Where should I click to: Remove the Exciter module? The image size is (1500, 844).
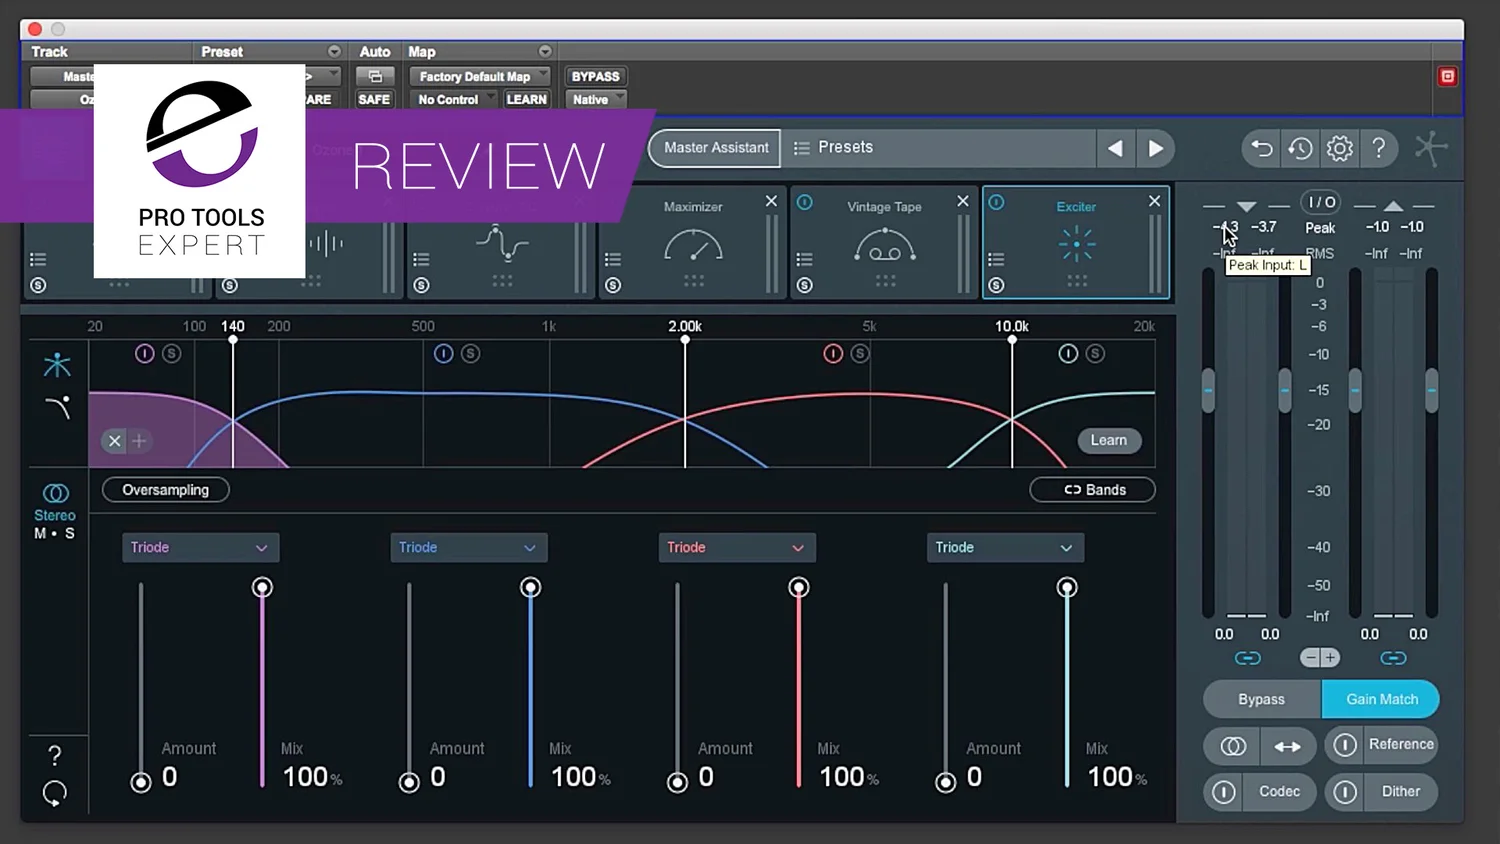coord(1155,201)
